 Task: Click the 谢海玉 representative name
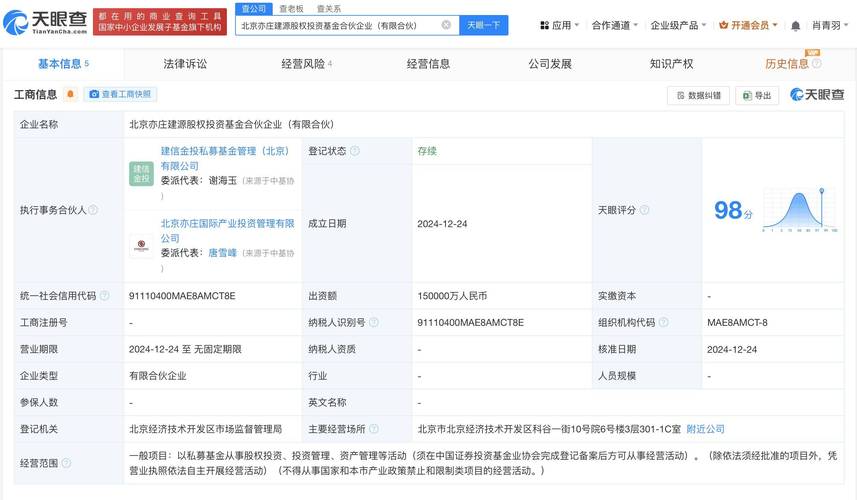pos(222,180)
